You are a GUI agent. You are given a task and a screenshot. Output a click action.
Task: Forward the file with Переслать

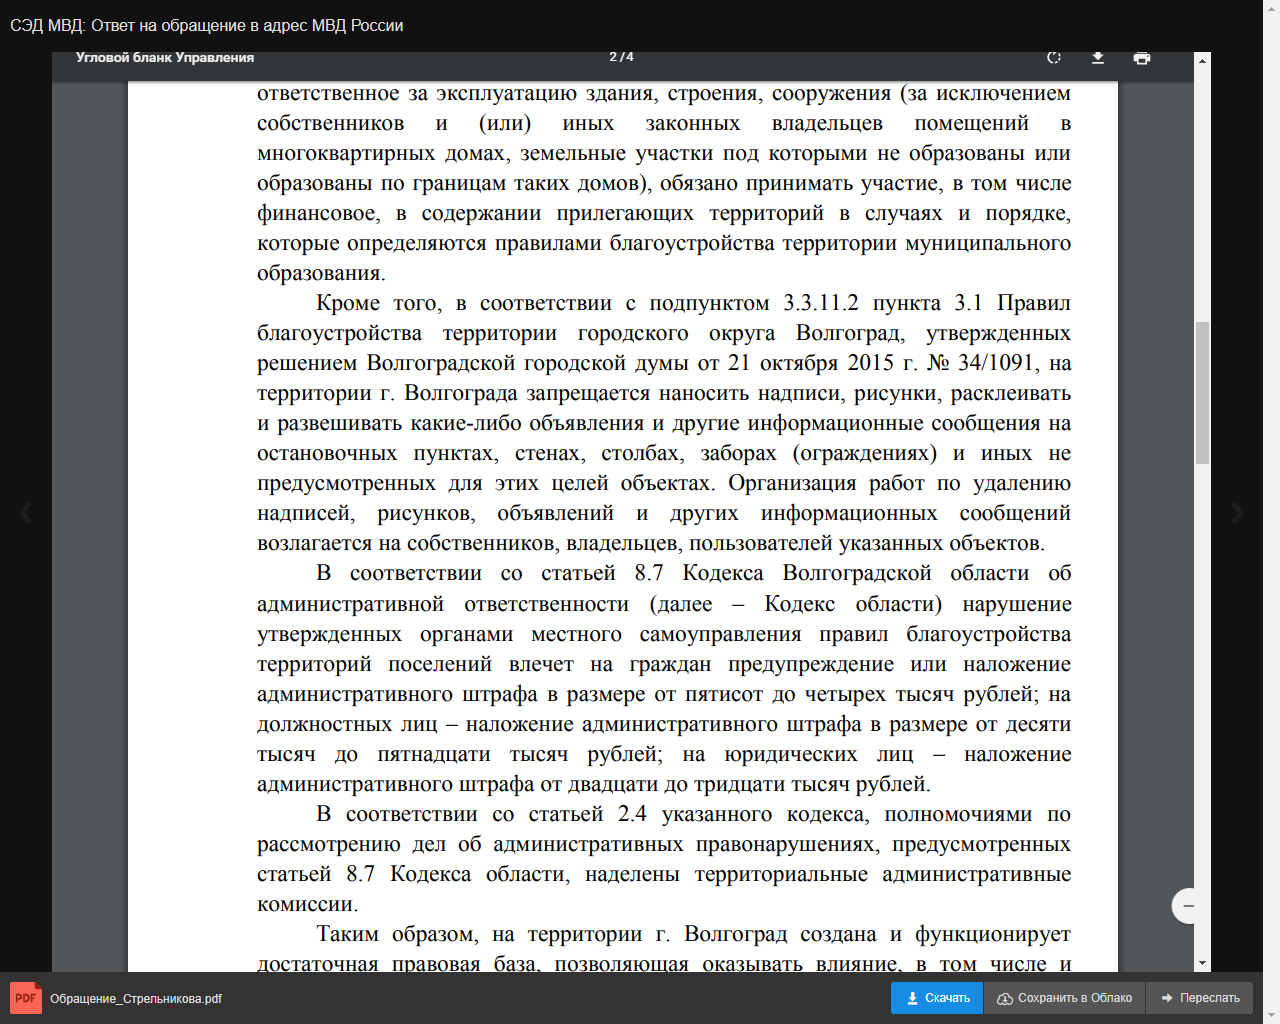pos(1200,998)
